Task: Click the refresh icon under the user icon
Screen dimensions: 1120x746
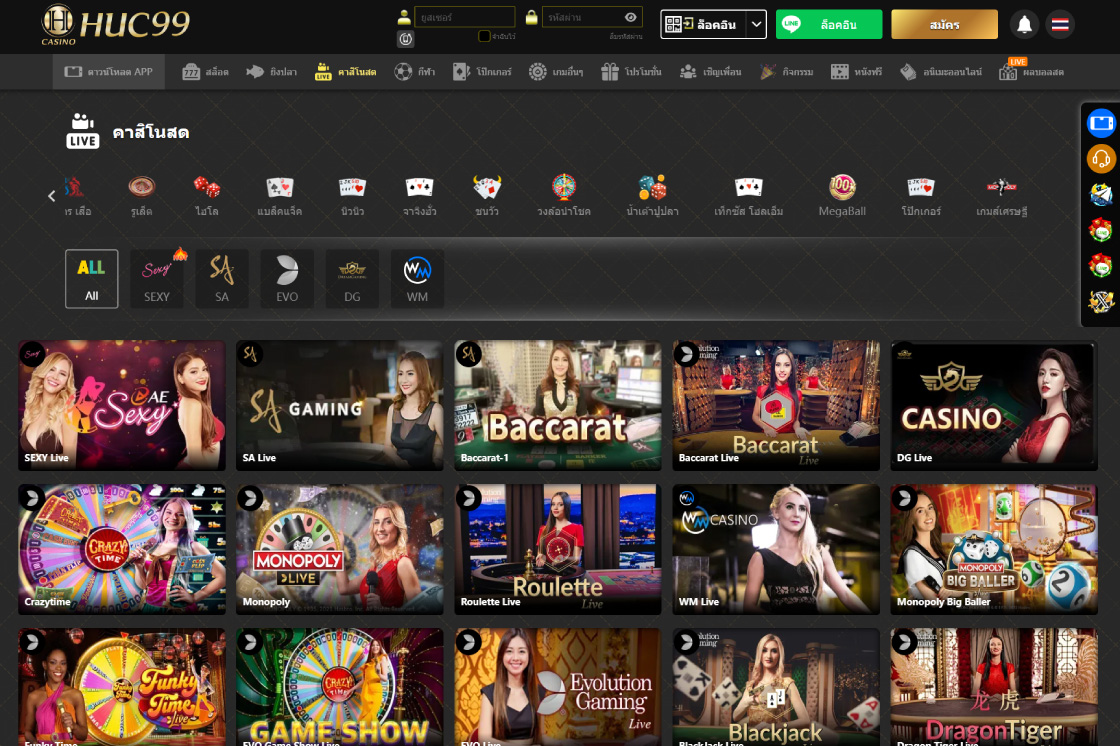Action: (x=406, y=39)
